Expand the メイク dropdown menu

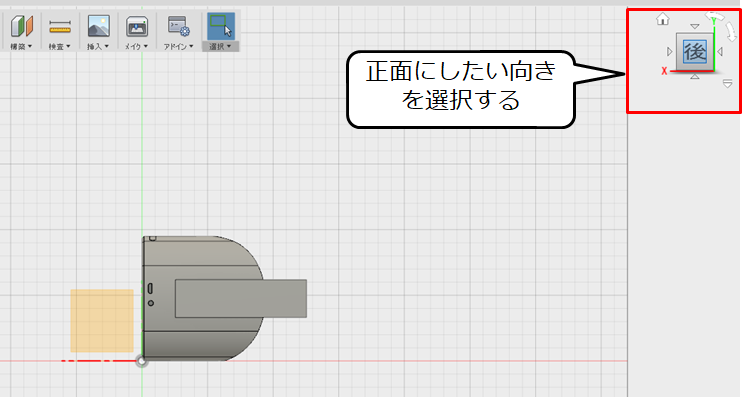pyautogui.click(x=136, y=46)
